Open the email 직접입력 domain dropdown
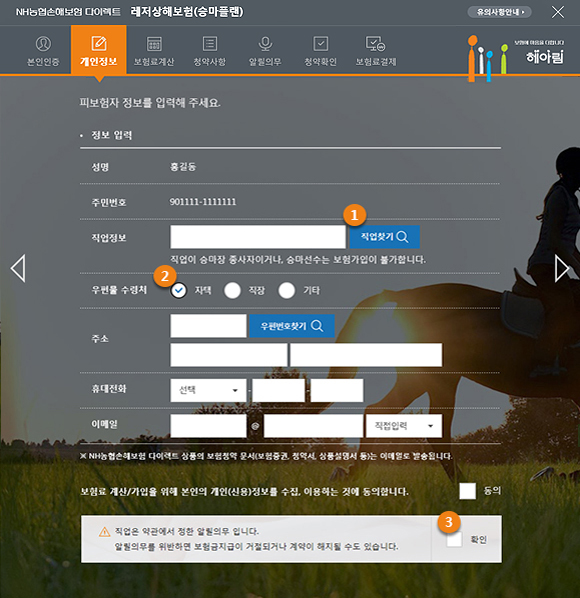 404,426
